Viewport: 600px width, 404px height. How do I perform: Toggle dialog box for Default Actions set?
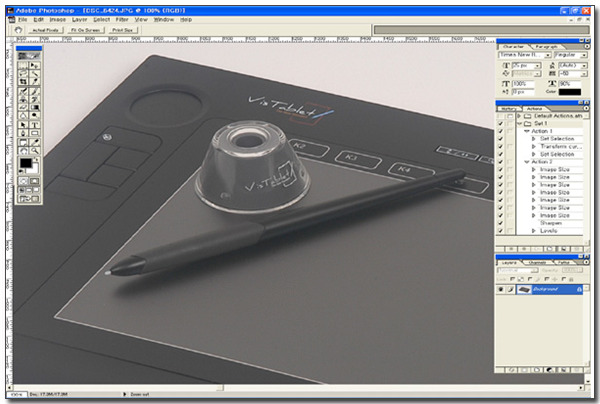click(x=510, y=116)
